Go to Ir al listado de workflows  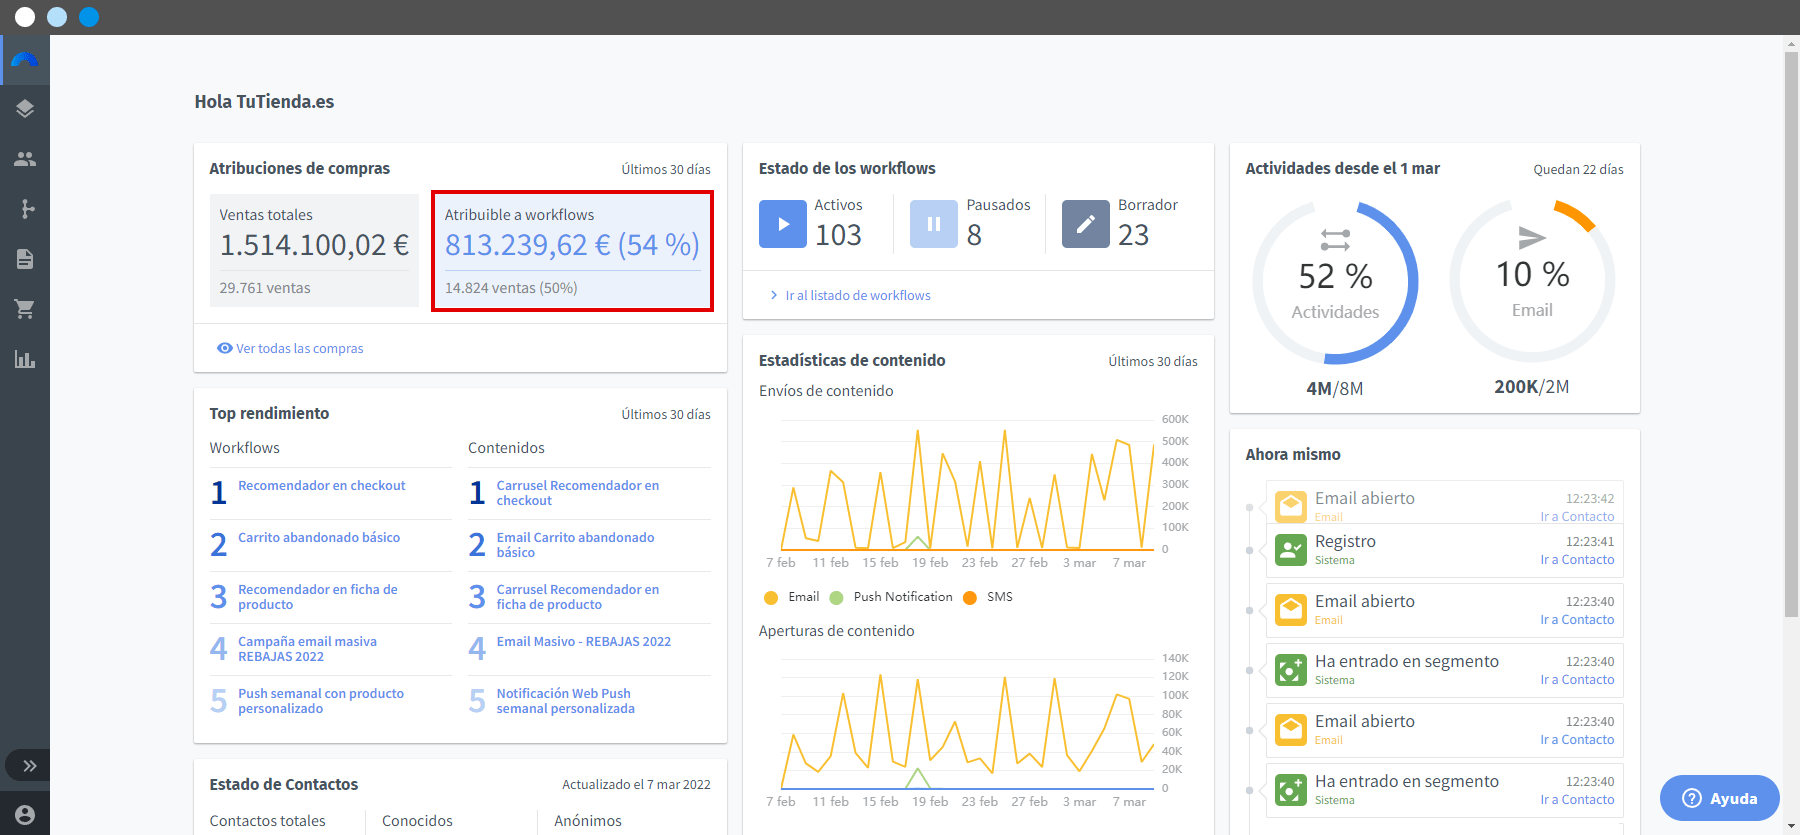coord(858,295)
